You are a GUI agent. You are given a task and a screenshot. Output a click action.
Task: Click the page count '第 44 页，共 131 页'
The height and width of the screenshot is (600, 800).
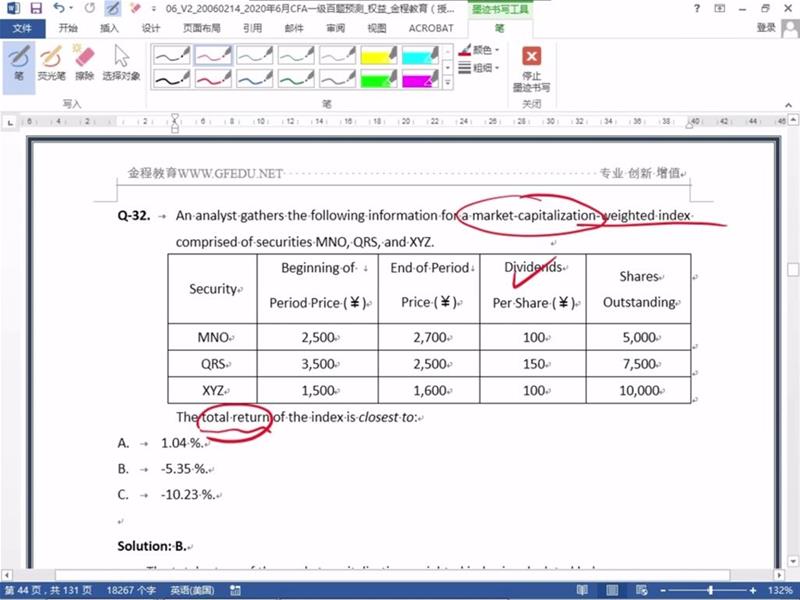pos(49,590)
